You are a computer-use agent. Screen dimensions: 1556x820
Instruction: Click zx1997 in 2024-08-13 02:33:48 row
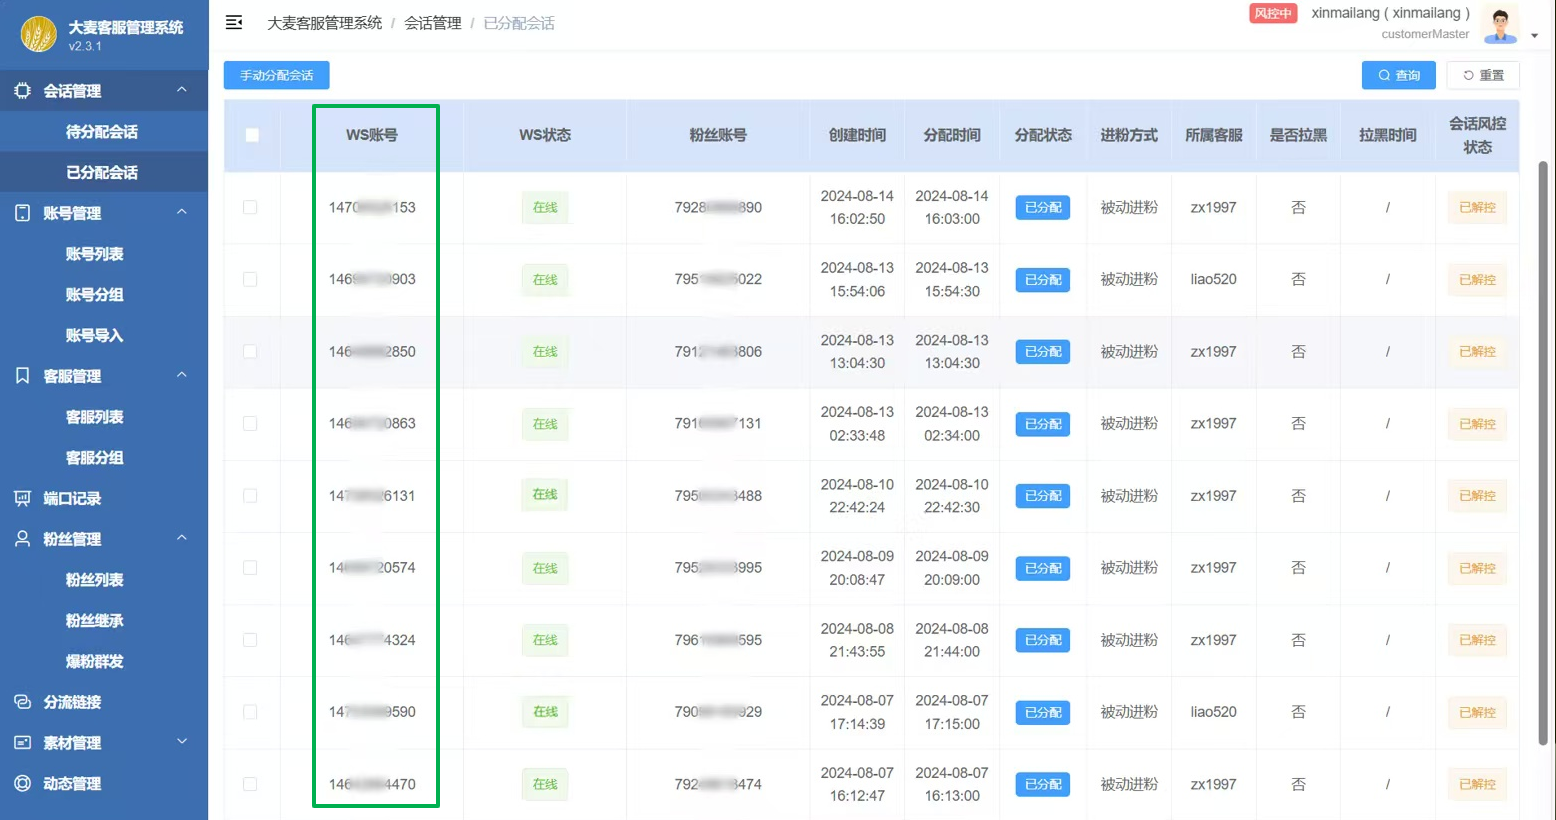1213,424
